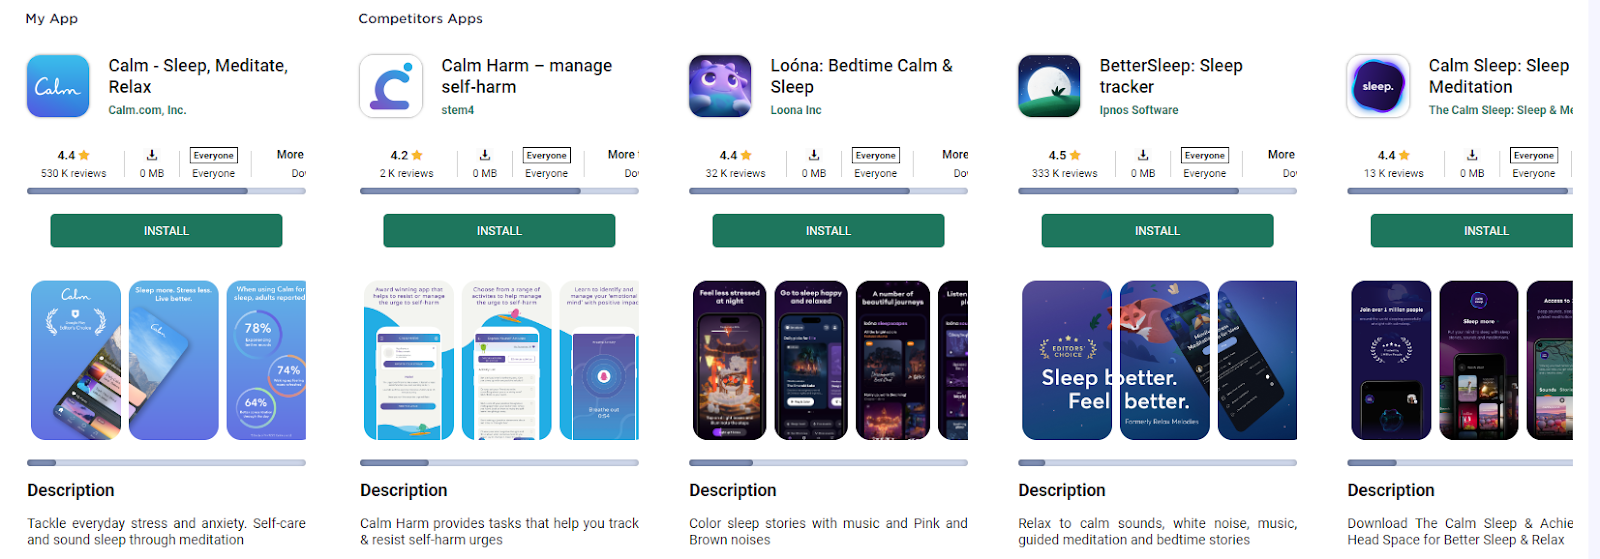
Task: Install the Calm Harm app
Action: point(499,231)
